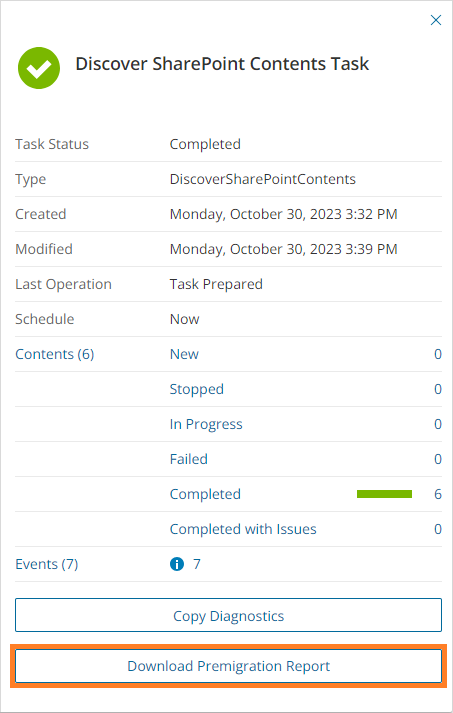Select the Failed contents status link
453x713 pixels.
[189, 459]
